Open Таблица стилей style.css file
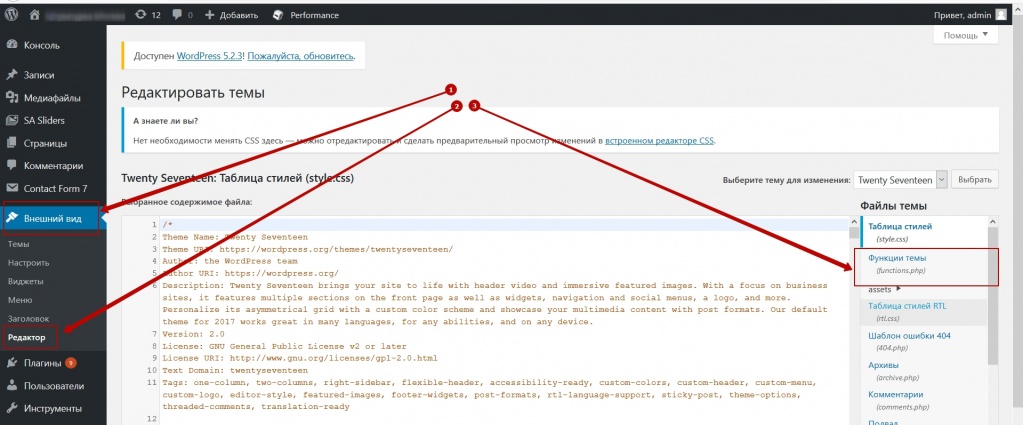Image resolution: width=1023 pixels, height=425 pixels. coord(900,232)
